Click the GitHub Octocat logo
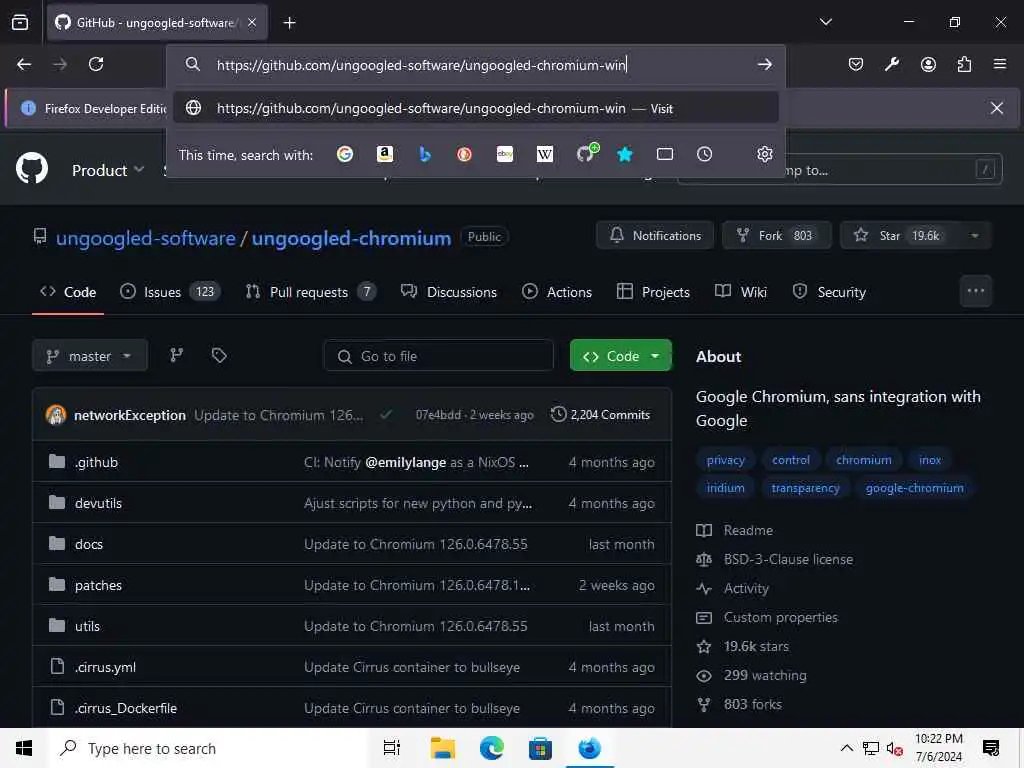 coord(32,168)
